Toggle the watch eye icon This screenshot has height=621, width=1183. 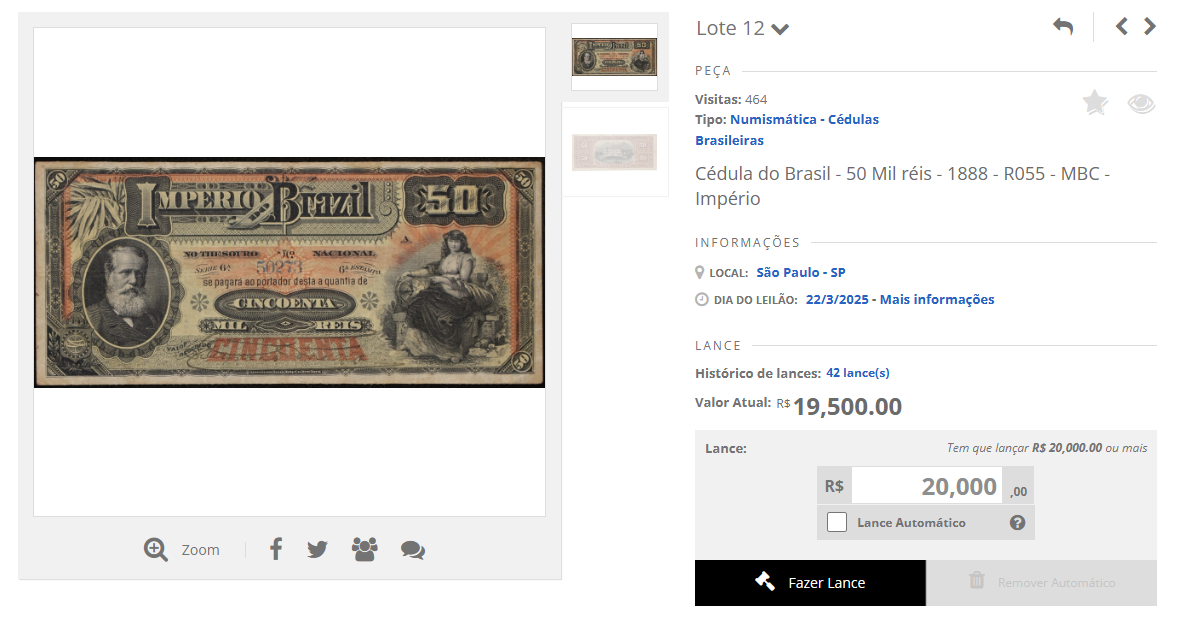[x=1142, y=103]
